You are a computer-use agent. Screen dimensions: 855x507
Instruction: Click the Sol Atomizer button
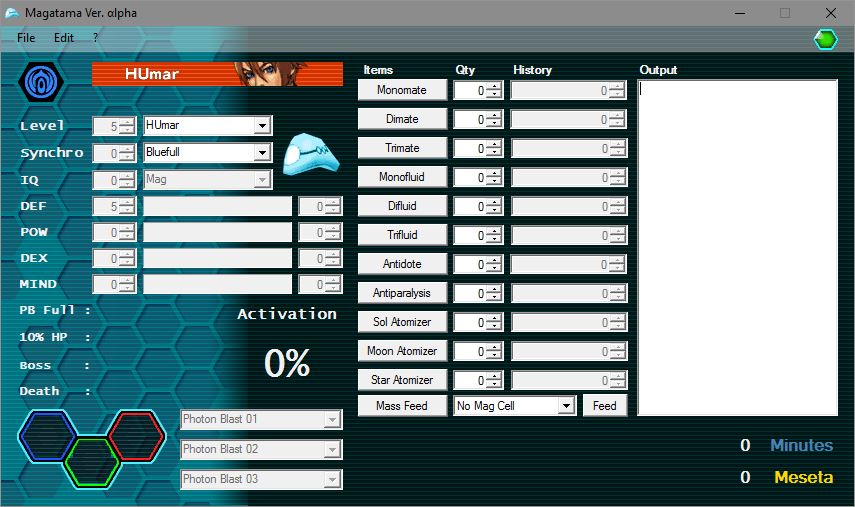[402, 322]
